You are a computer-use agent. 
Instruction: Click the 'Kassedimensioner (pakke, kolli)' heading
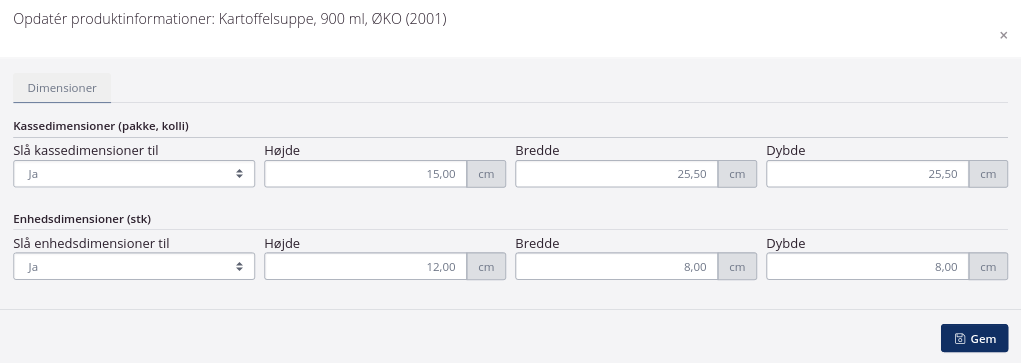(x=101, y=126)
